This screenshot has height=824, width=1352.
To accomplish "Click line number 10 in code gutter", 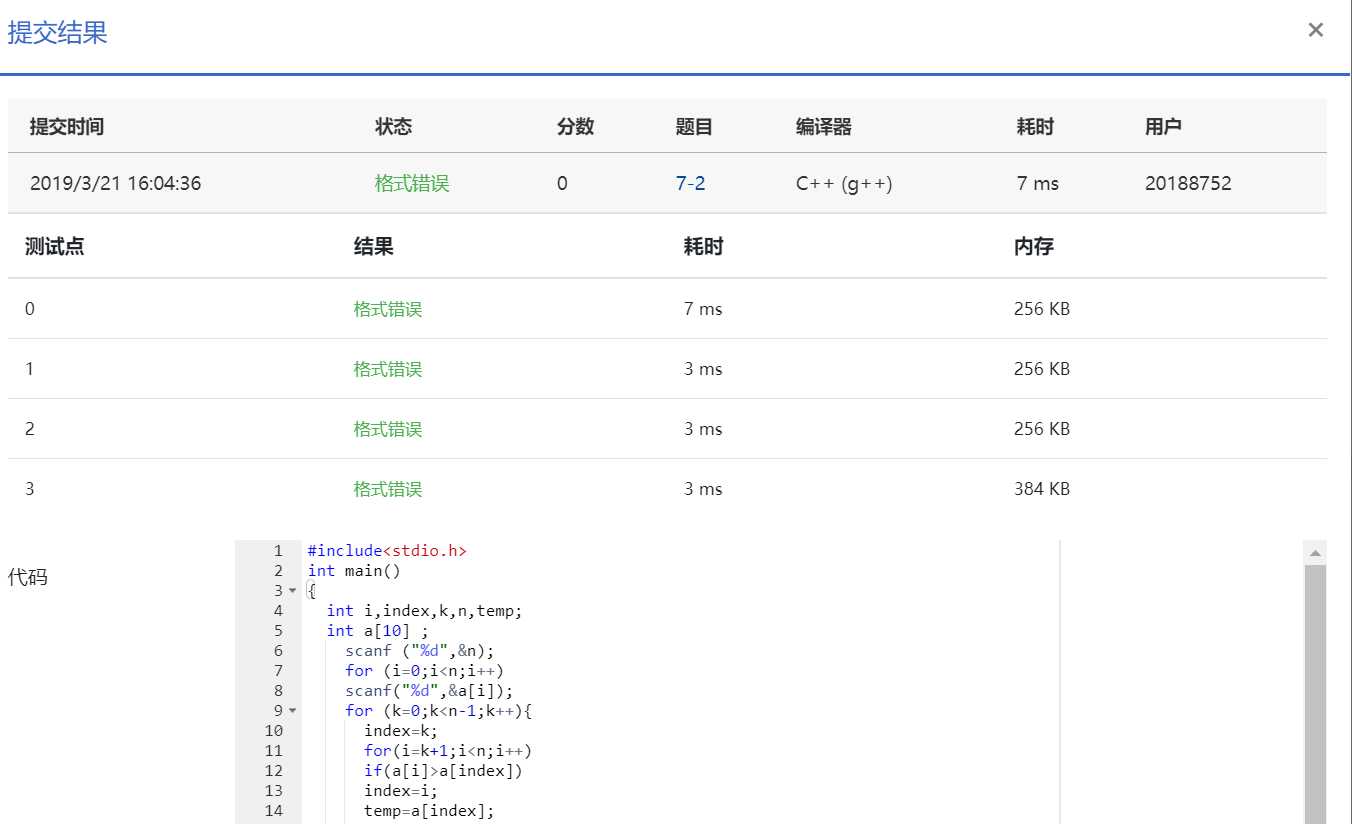I will pos(274,731).
